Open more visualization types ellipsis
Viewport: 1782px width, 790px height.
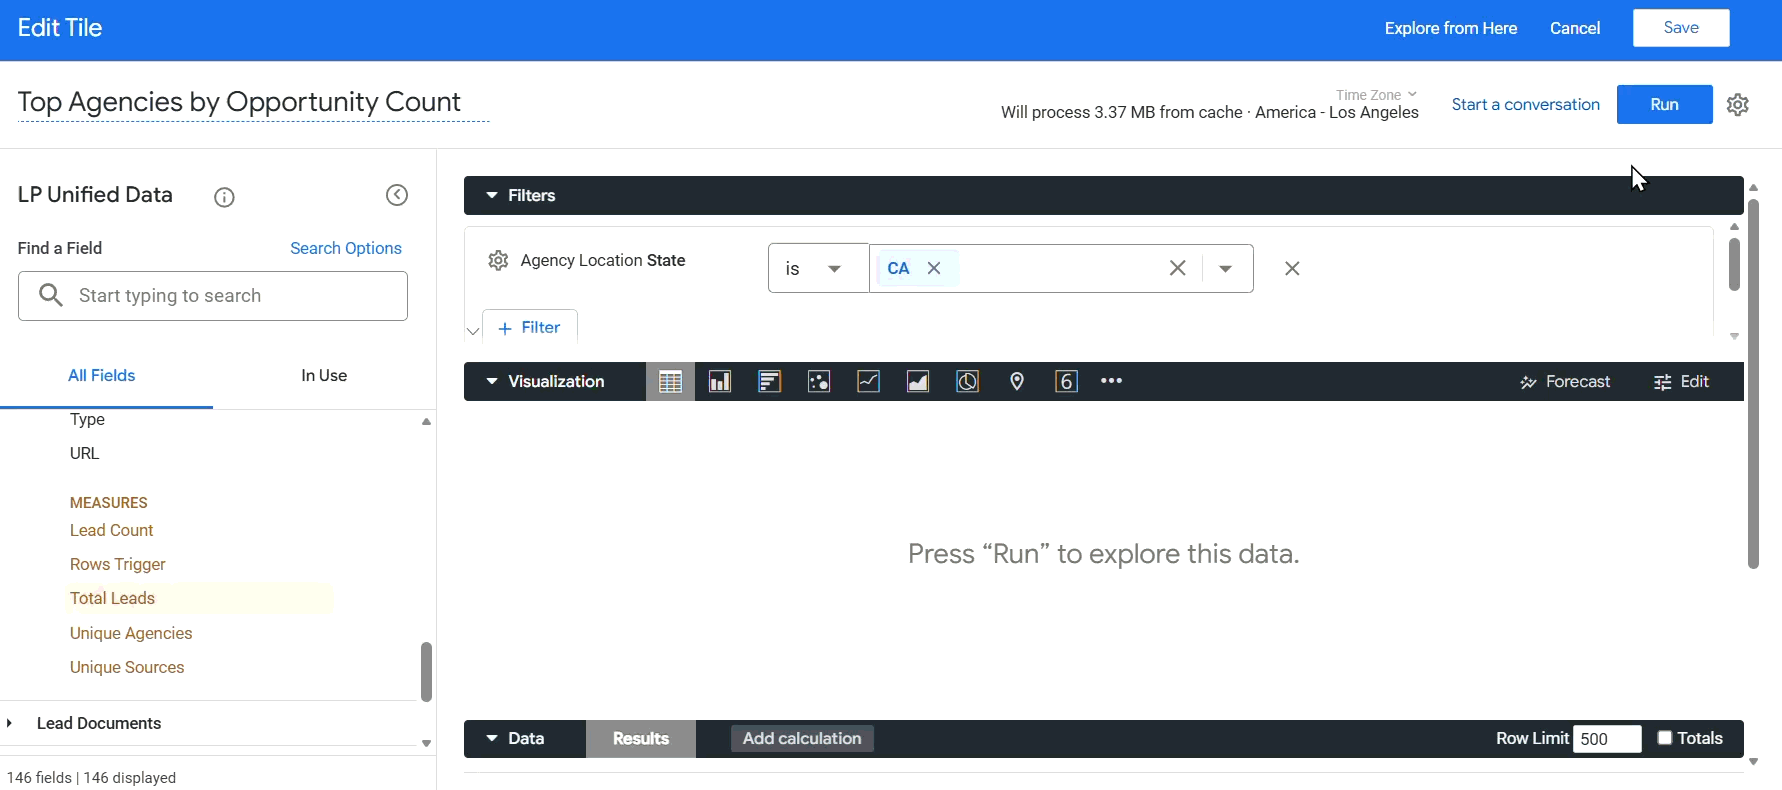pos(1112,381)
